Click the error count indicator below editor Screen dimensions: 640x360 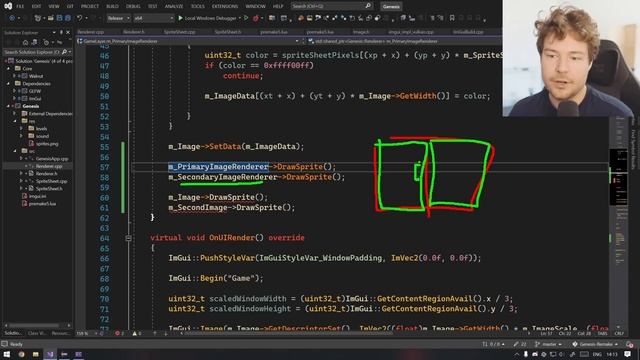click(x=119, y=333)
